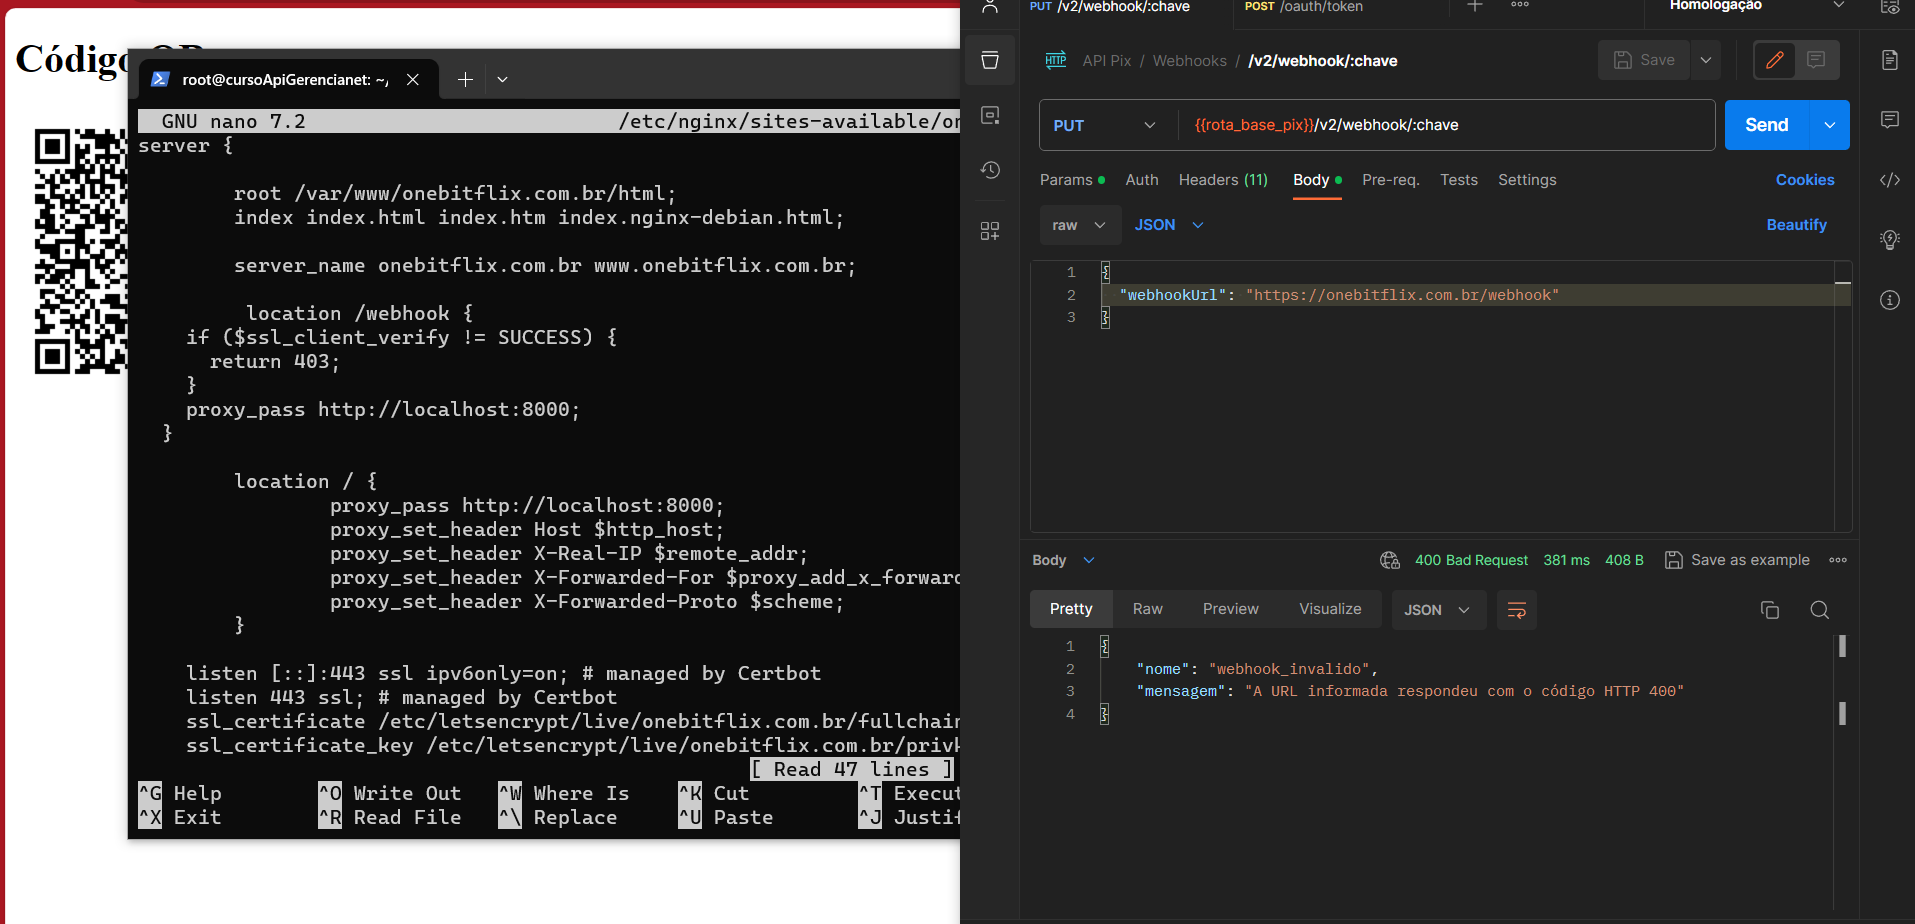This screenshot has width=1915, height=924.
Task: Switch to PUT /v2/webhook/:chave tab
Action: tap(1110, 7)
